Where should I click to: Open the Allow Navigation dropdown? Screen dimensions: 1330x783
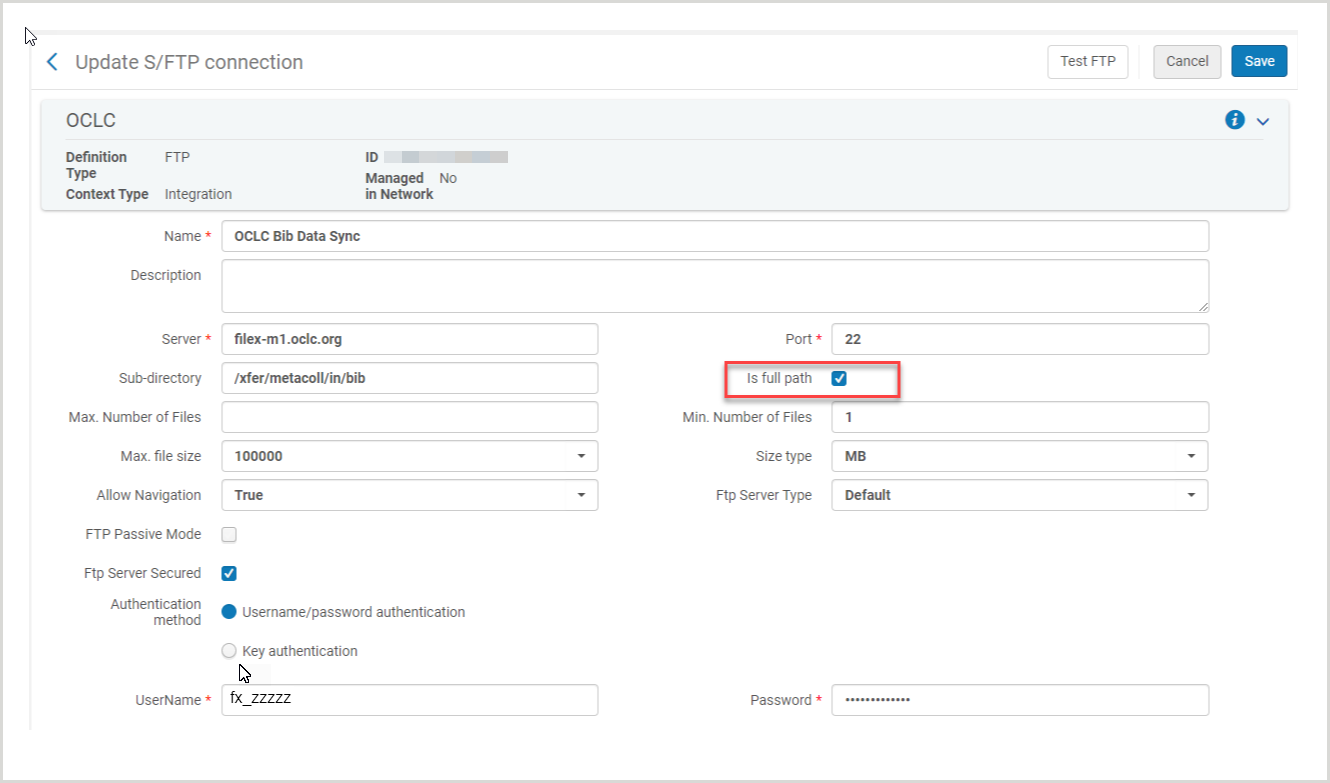(x=409, y=495)
